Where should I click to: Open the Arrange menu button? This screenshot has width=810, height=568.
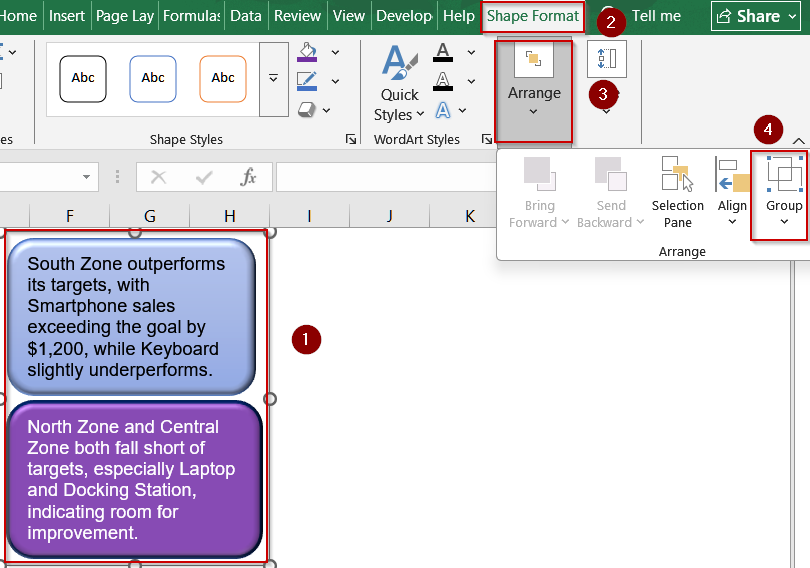point(534,91)
